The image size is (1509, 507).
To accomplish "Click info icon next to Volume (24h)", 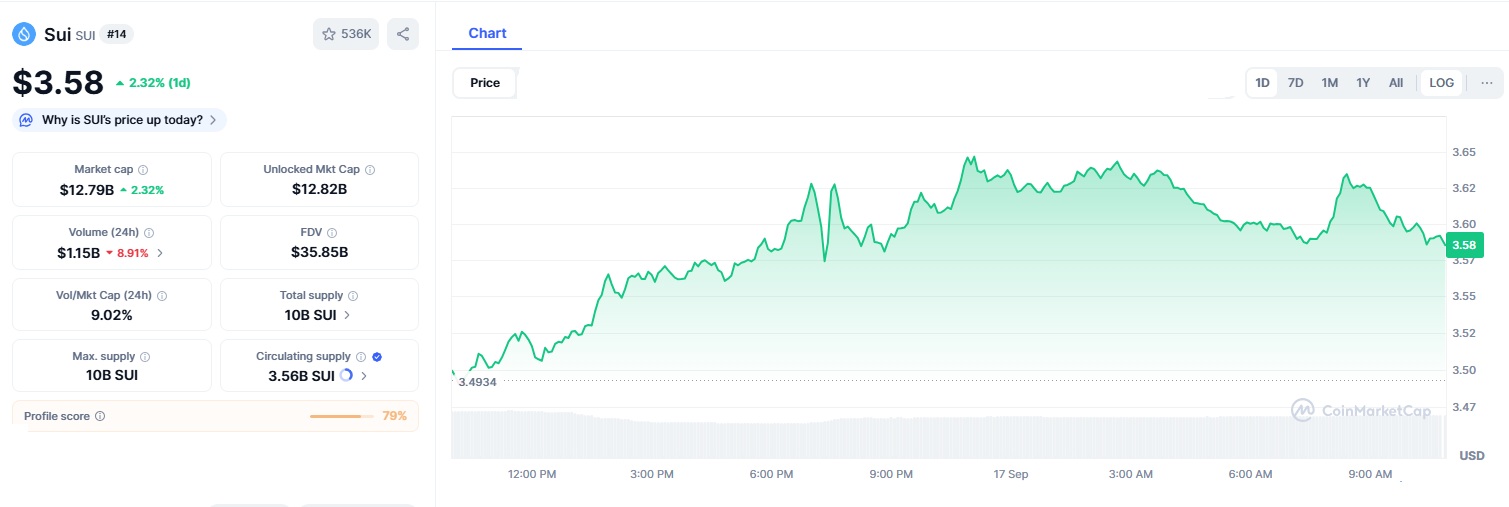I will click(149, 233).
